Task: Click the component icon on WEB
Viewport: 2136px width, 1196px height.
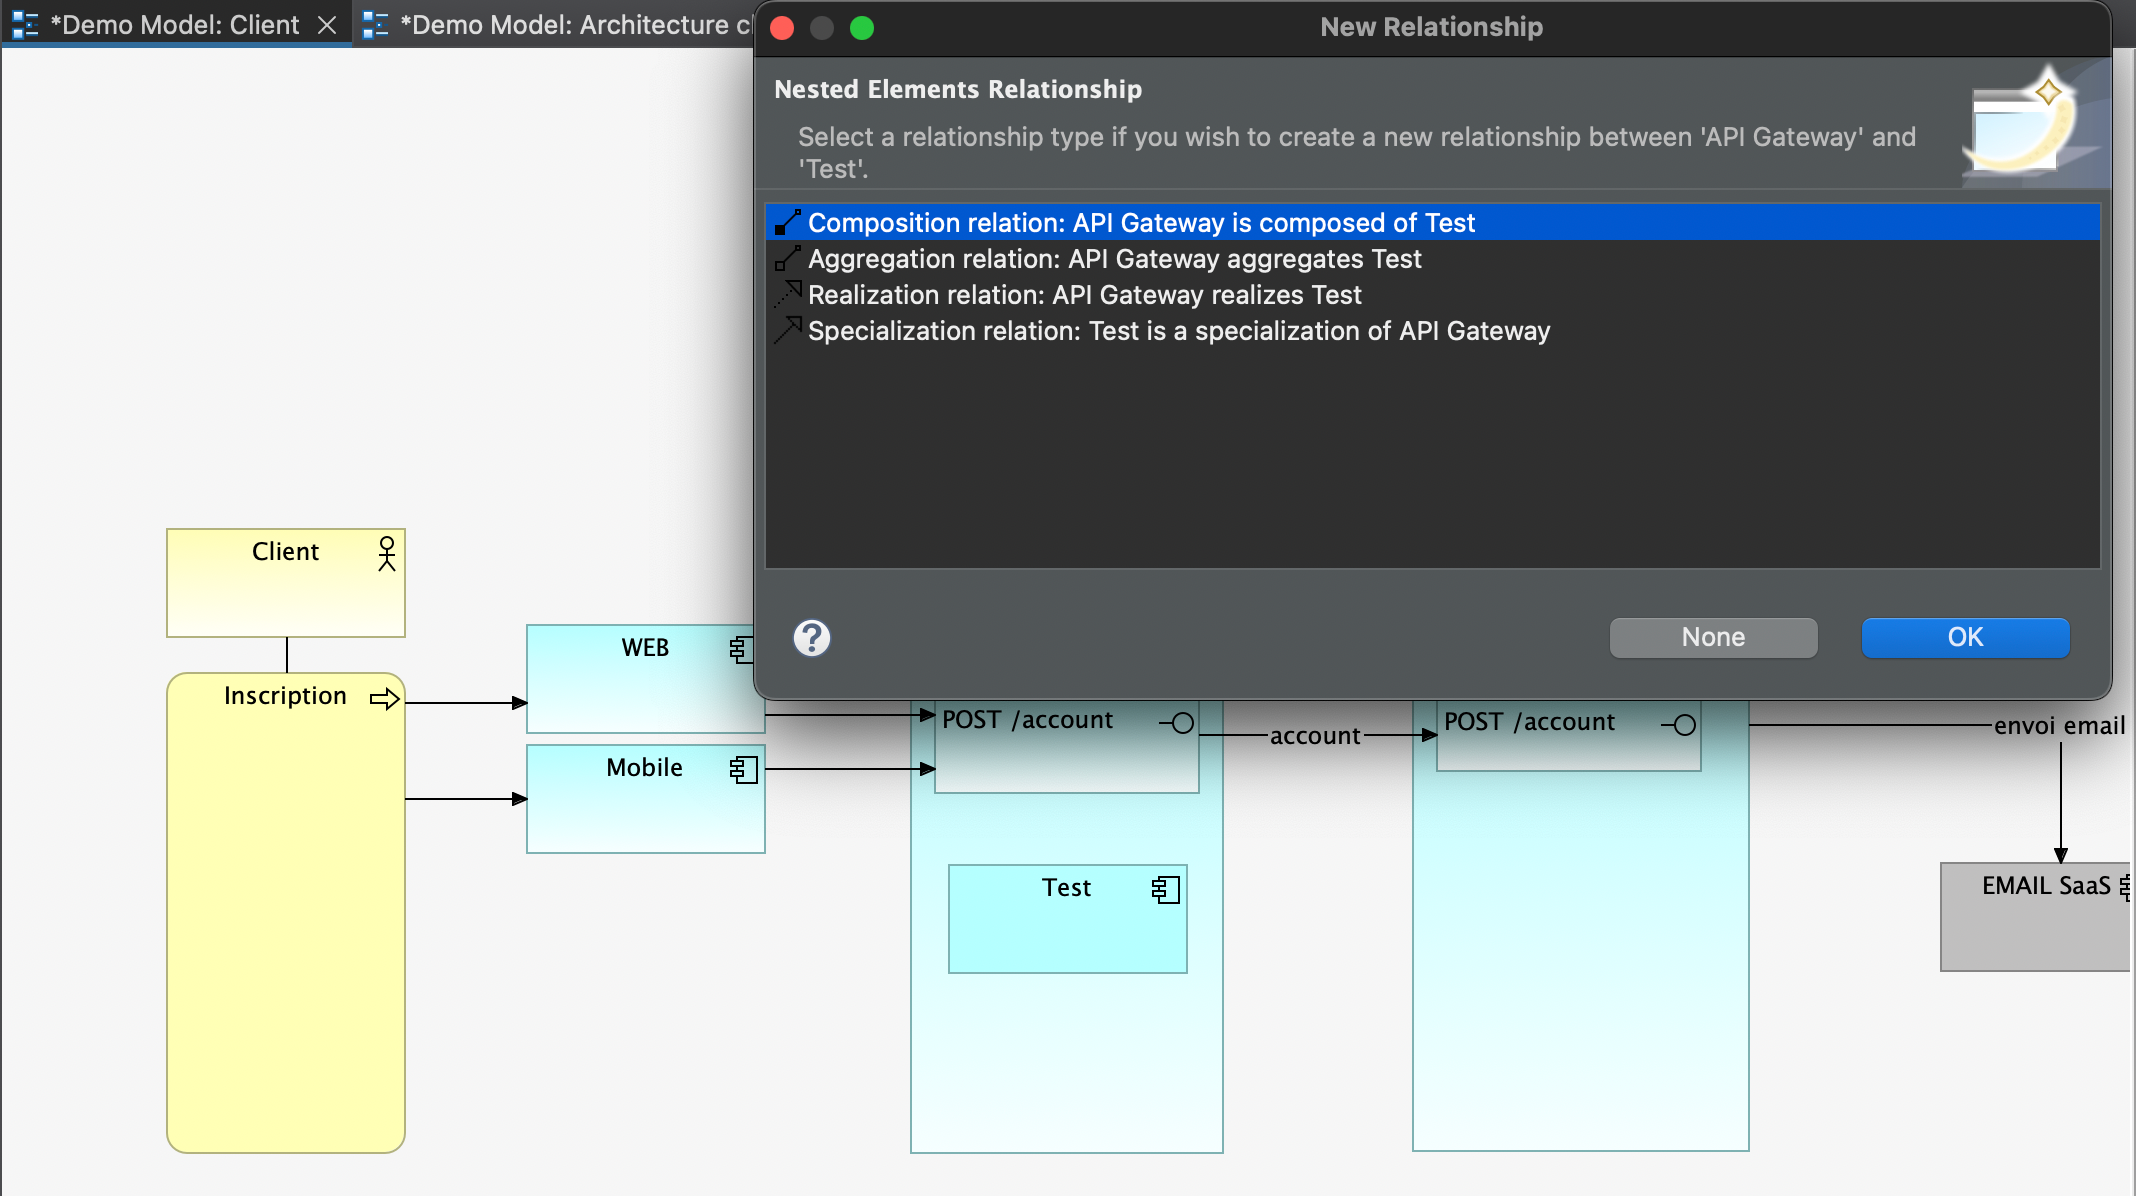Action: [741, 649]
